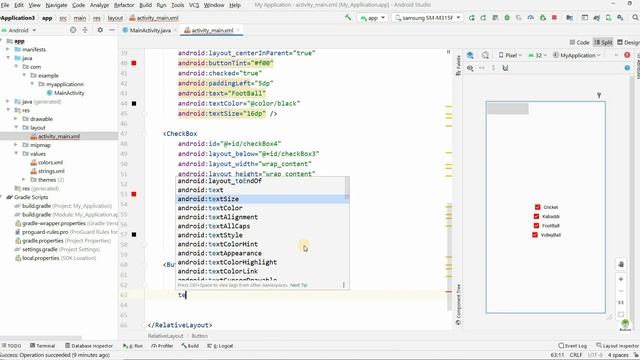Image resolution: width=640 pixels, height=360 pixels.
Task: Open the Profiler tool window
Action: (x=162, y=346)
